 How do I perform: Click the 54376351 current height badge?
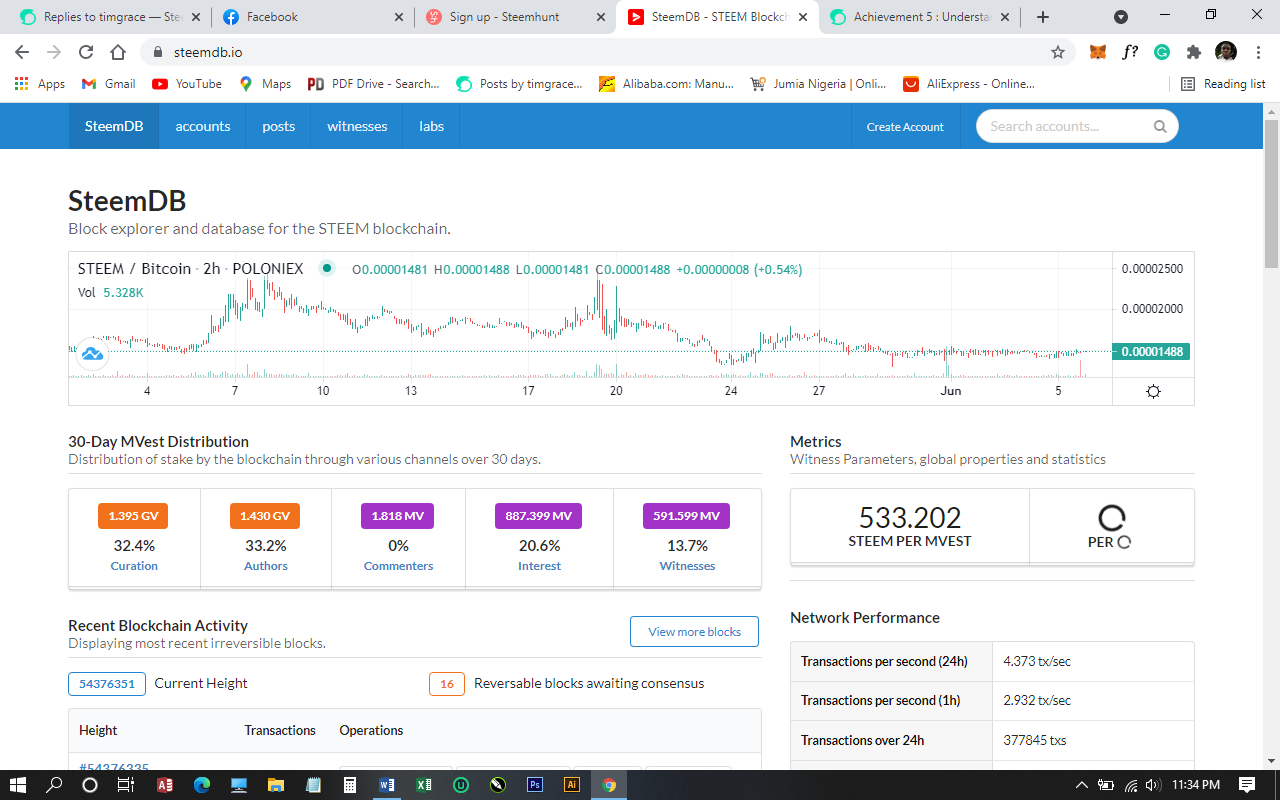(x=107, y=684)
